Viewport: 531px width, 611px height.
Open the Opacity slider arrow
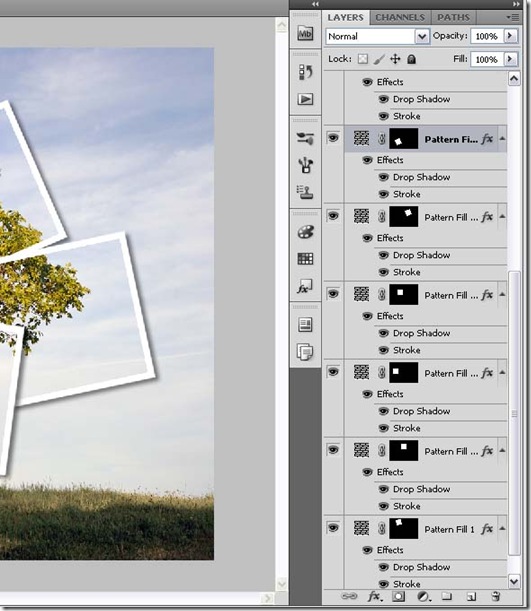point(510,36)
